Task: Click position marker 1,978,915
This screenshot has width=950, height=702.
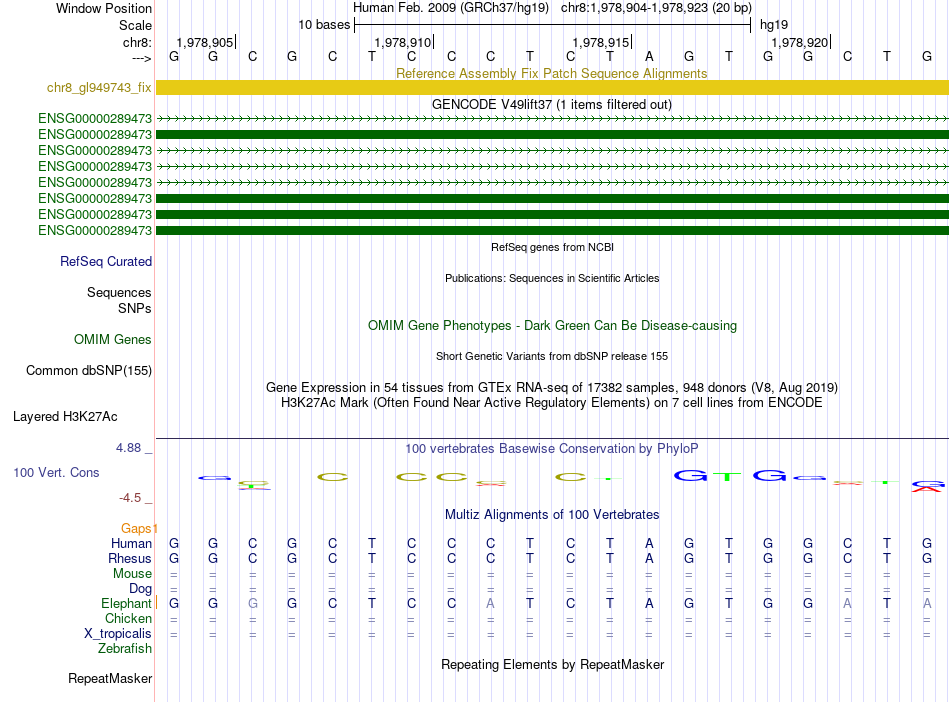Action: (601, 42)
